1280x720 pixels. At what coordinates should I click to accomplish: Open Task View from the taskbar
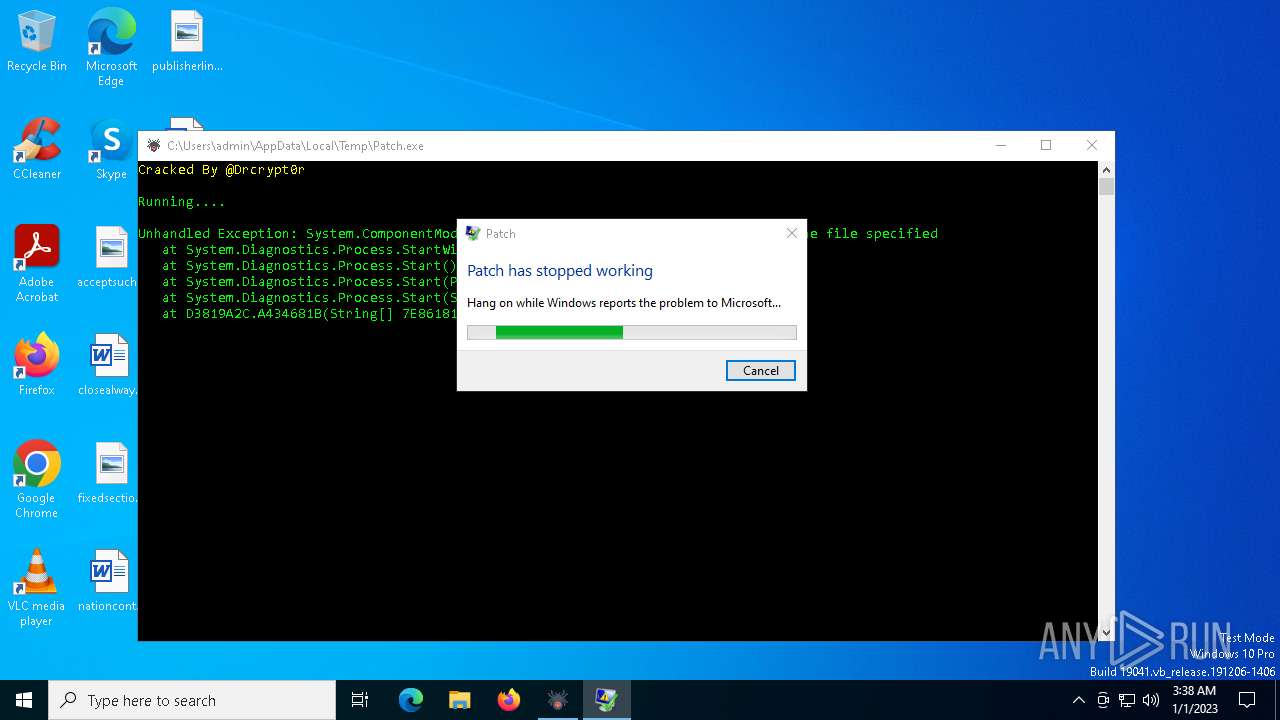click(360, 700)
